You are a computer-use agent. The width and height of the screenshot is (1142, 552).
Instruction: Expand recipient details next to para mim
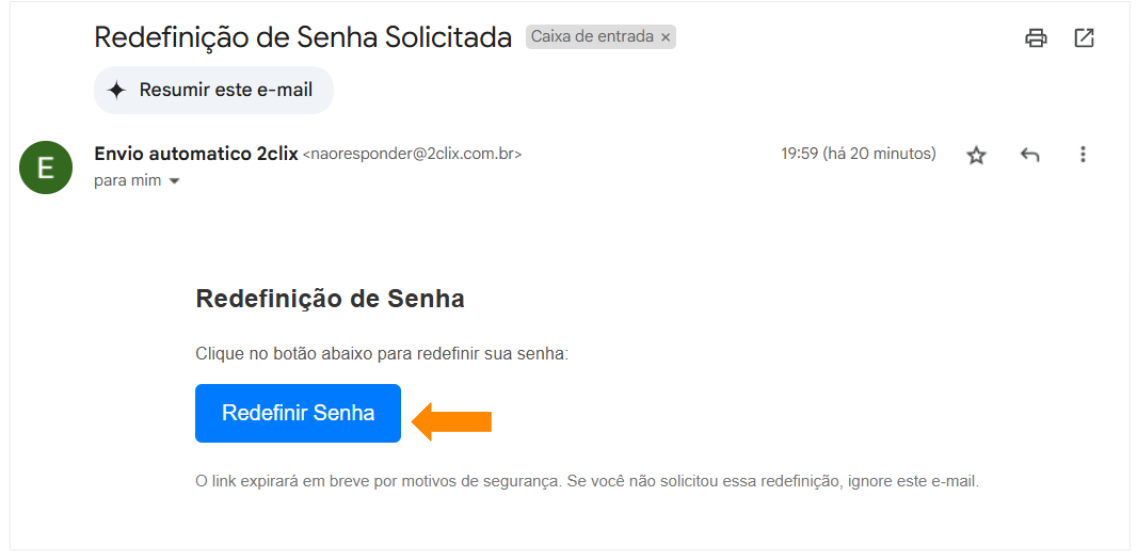pos(174,182)
